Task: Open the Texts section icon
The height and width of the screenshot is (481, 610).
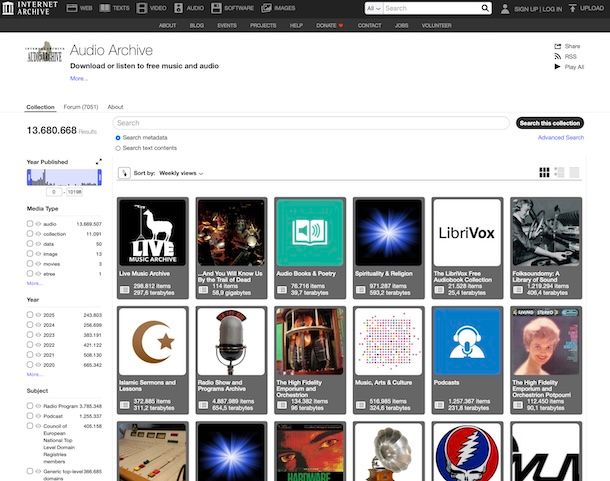Action: [x=105, y=8]
